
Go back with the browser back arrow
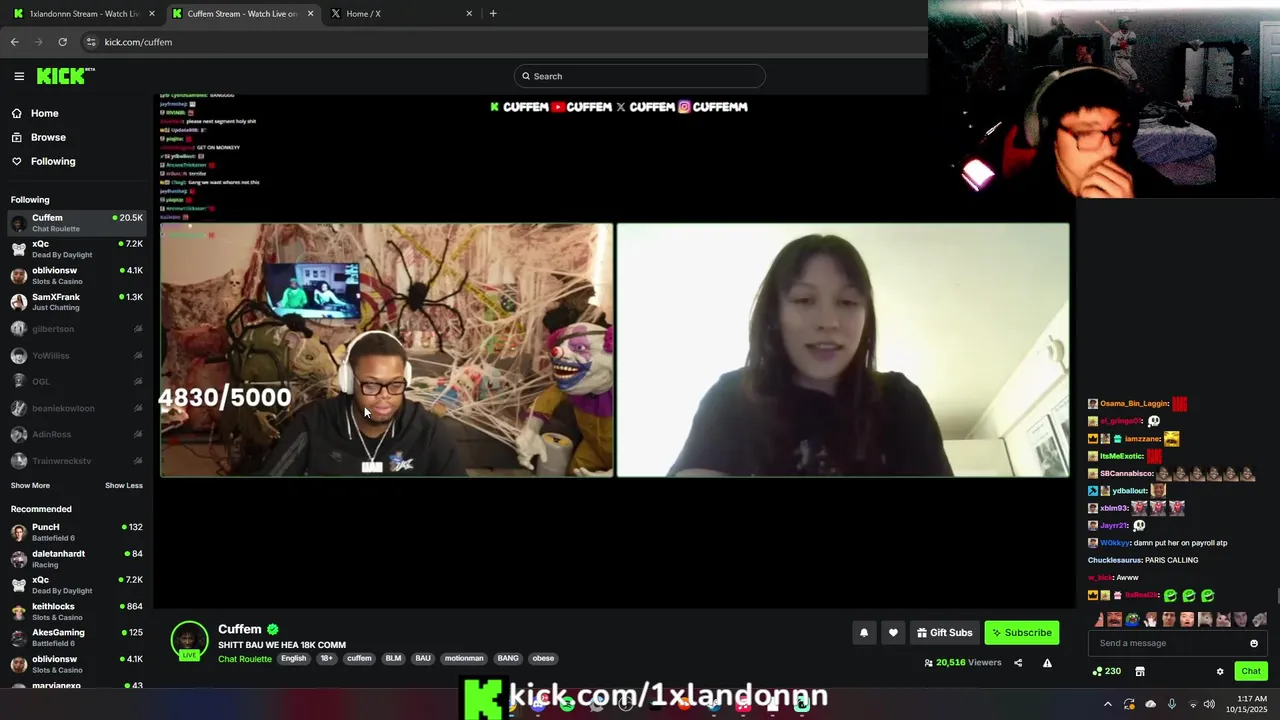click(15, 42)
